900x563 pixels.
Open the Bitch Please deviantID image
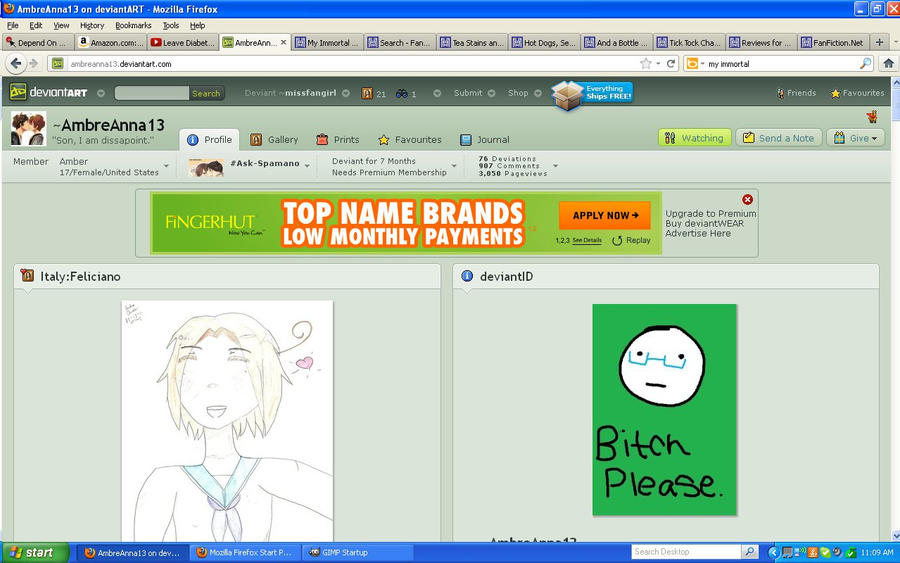click(664, 410)
